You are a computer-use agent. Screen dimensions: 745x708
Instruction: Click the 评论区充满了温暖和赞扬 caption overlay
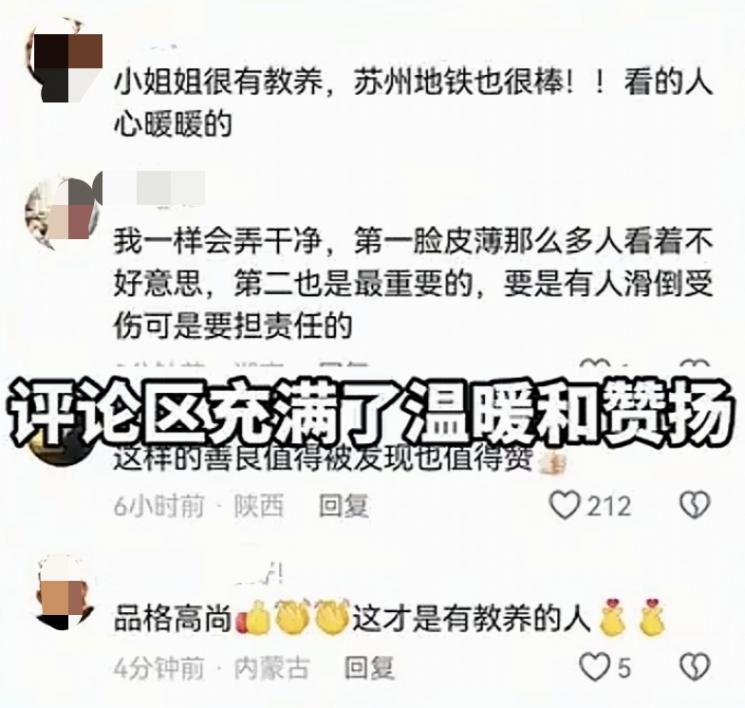pyautogui.click(x=372, y=412)
